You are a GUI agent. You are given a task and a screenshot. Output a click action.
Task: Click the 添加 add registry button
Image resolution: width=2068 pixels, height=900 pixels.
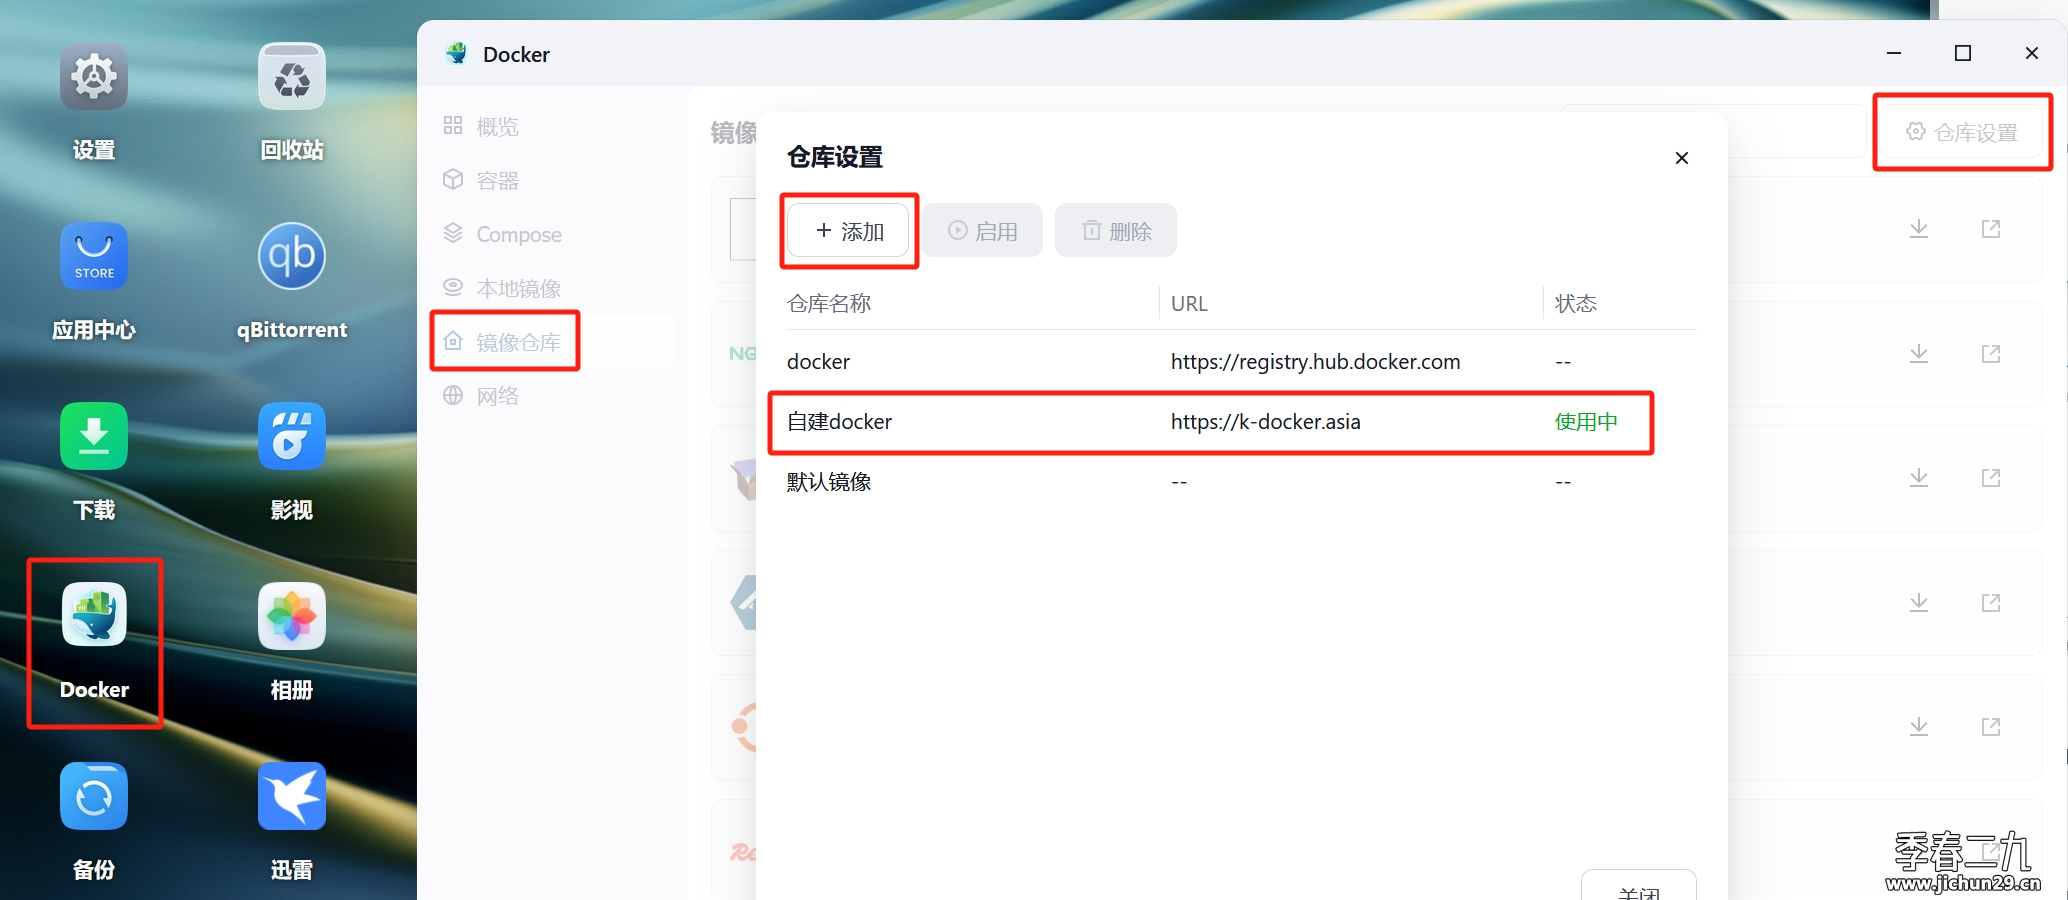coord(849,231)
